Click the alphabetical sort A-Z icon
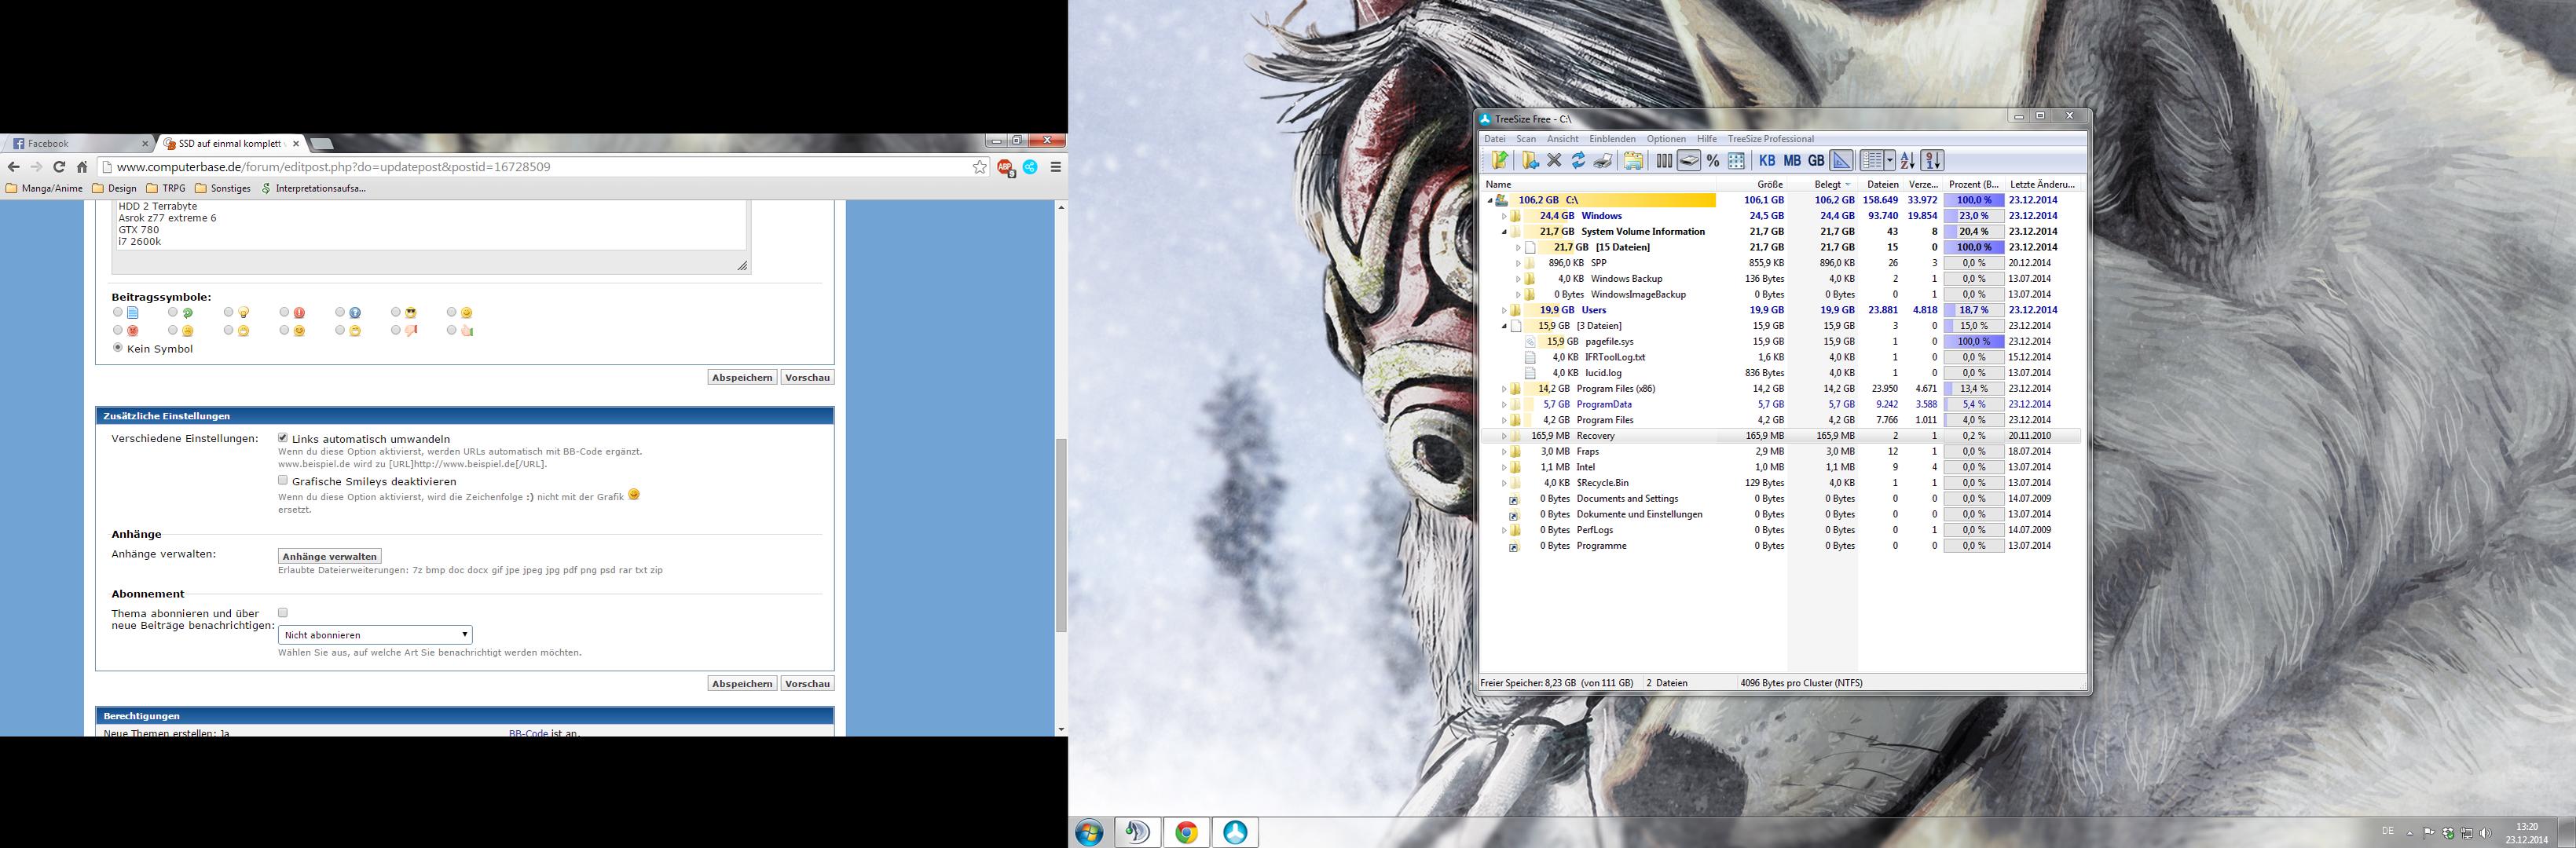 (1907, 161)
